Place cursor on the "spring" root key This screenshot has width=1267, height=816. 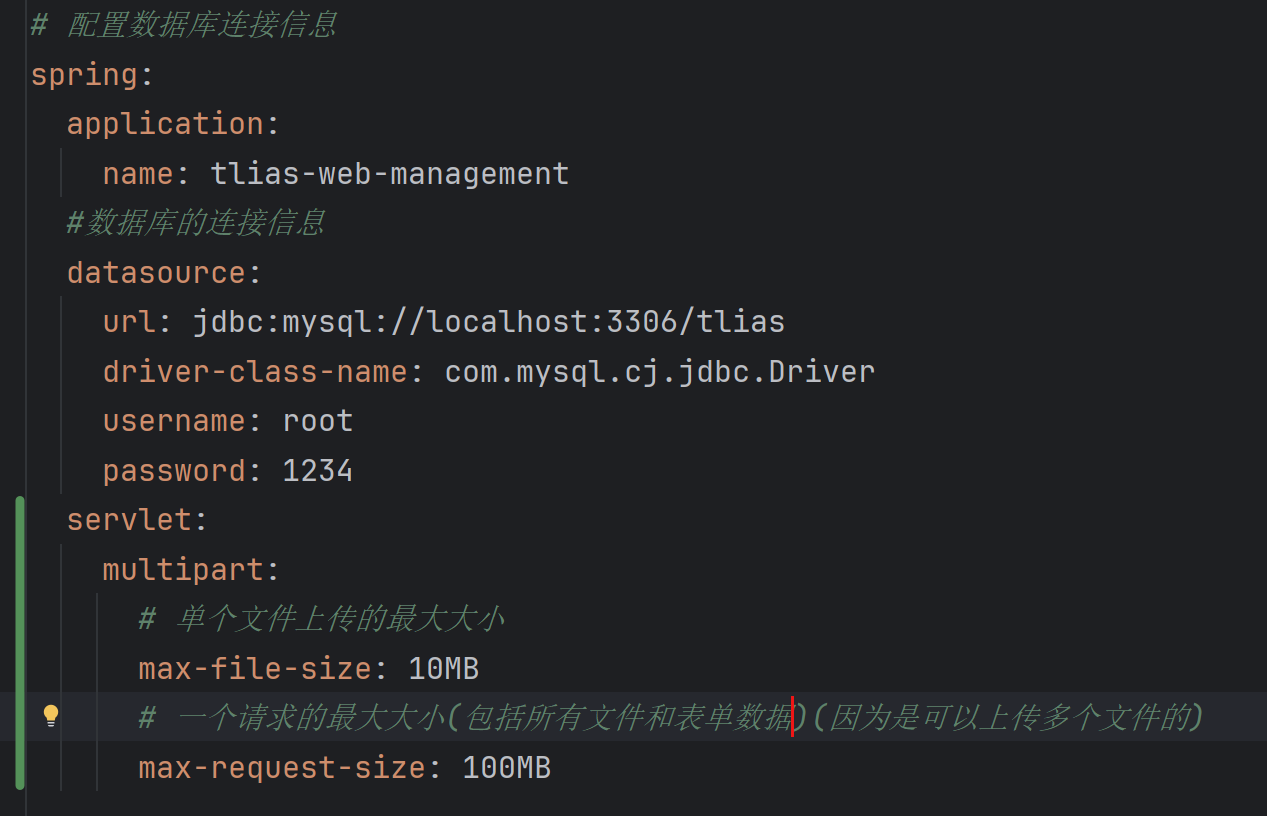tap(84, 75)
